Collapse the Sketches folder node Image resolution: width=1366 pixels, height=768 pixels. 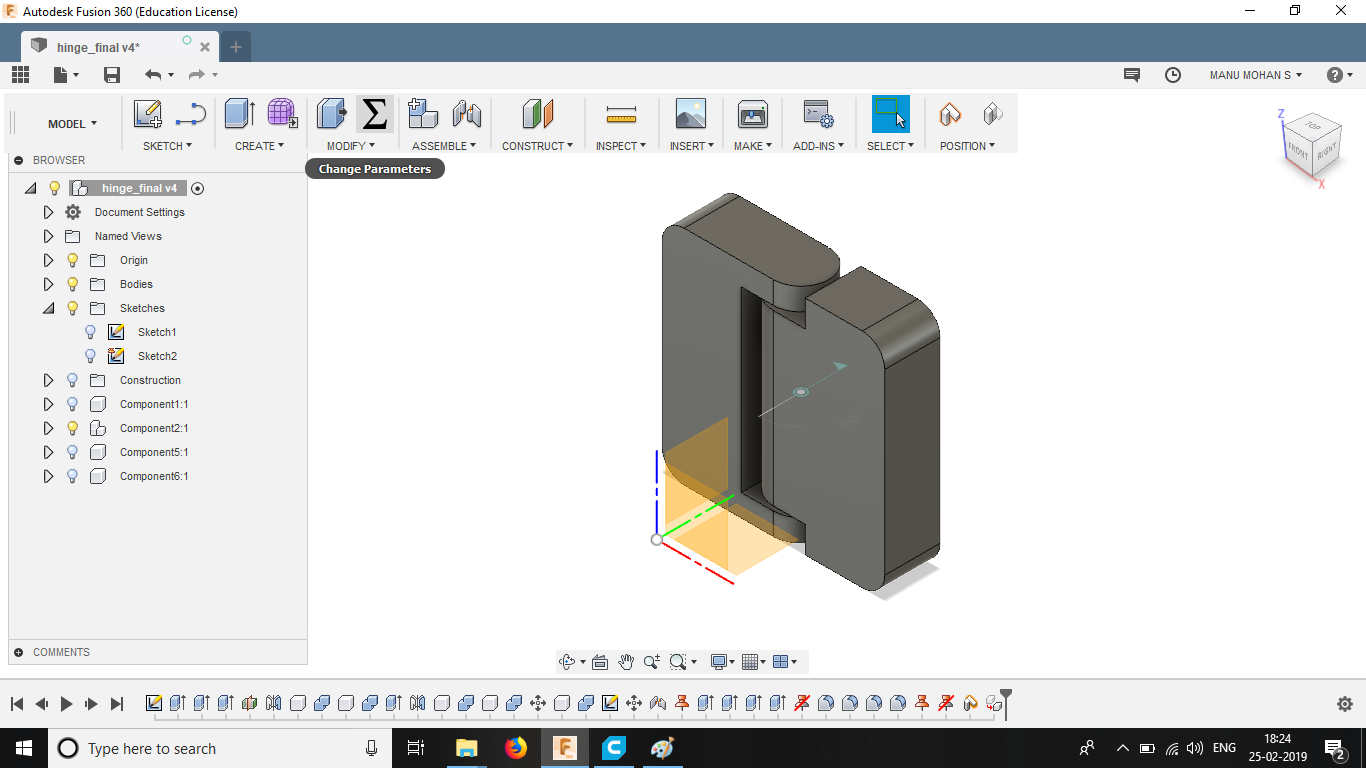48,308
